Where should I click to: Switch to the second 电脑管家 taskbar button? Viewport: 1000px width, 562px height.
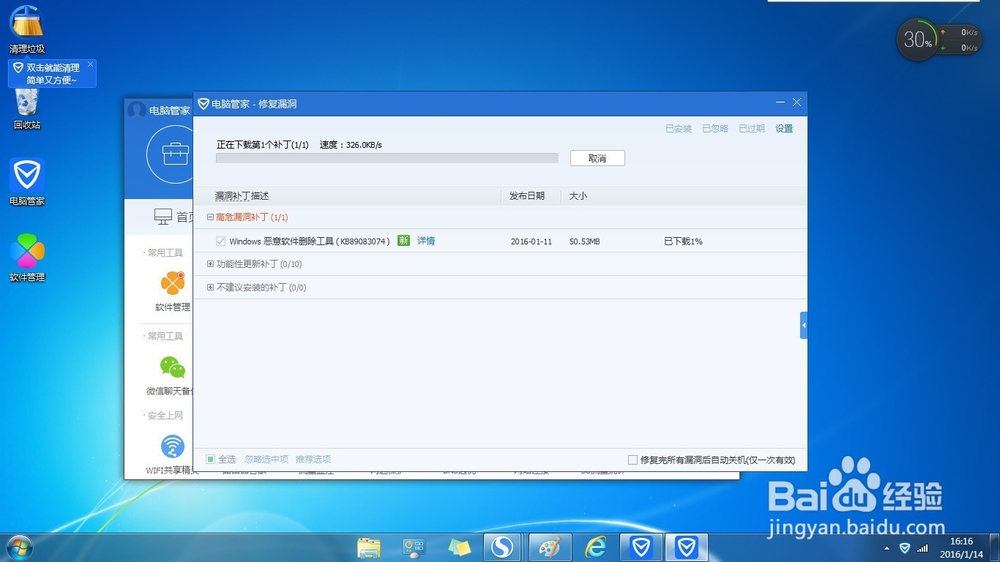687,547
